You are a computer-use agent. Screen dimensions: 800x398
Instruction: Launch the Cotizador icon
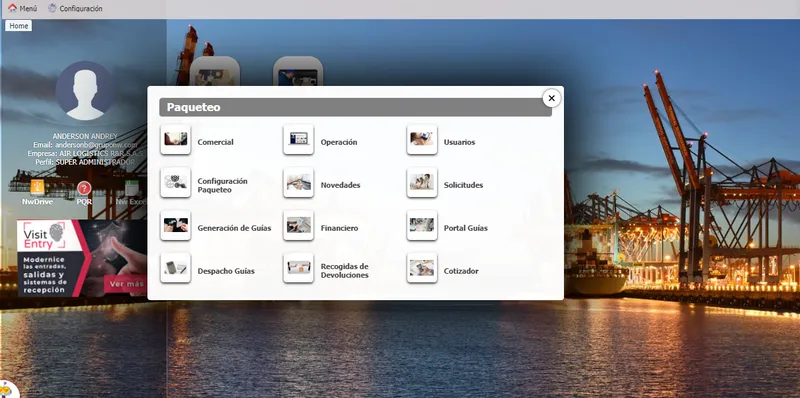422,268
